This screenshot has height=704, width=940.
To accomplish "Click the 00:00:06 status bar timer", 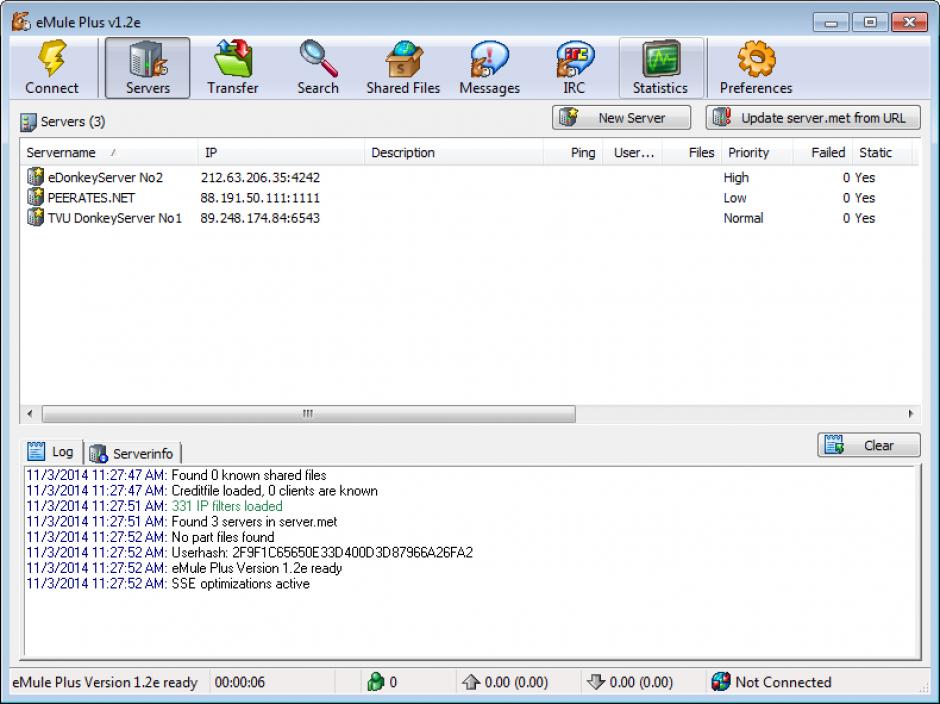I will pos(240,682).
